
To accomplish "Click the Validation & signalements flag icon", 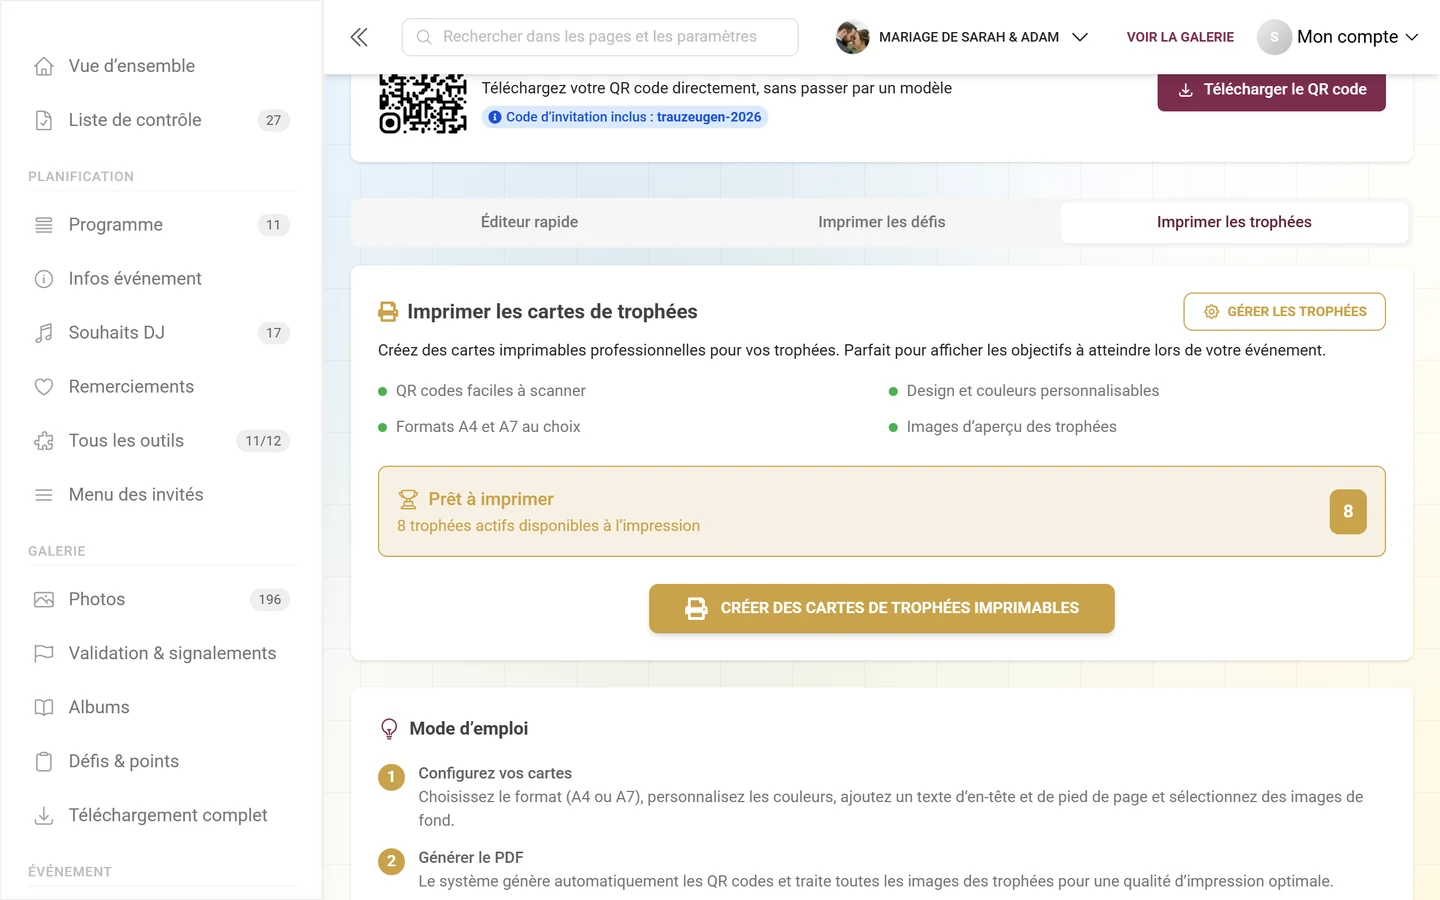I will [44, 654].
